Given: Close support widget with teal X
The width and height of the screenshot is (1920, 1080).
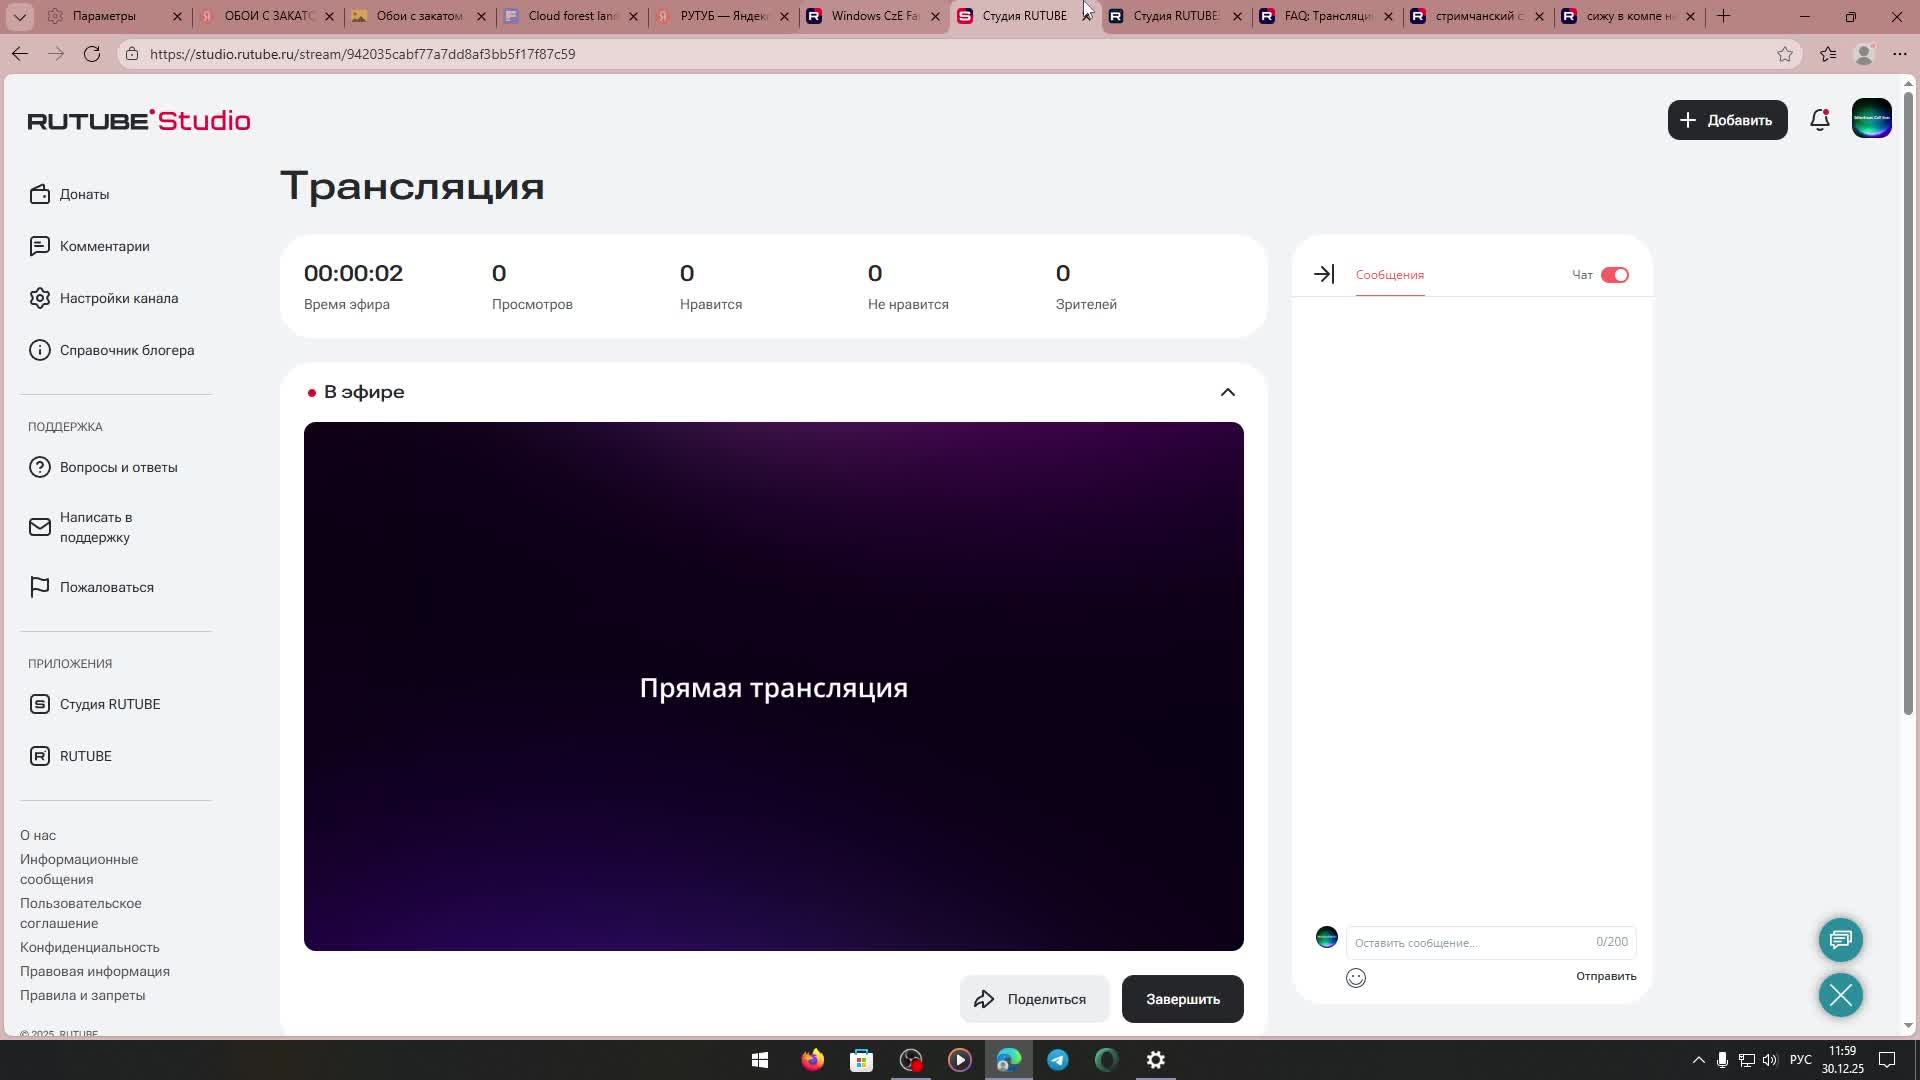Looking at the screenshot, I should click(x=1840, y=995).
